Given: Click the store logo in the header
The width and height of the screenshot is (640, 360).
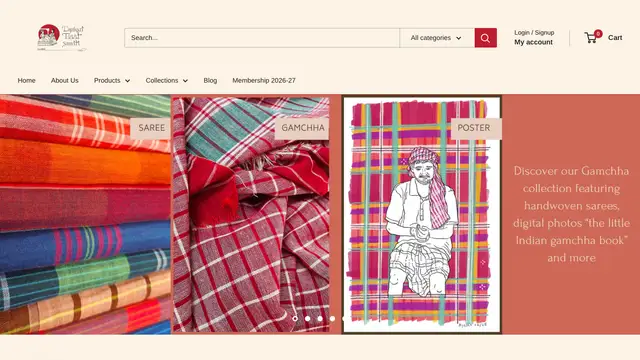Looking at the screenshot, I should [x=61, y=38].
